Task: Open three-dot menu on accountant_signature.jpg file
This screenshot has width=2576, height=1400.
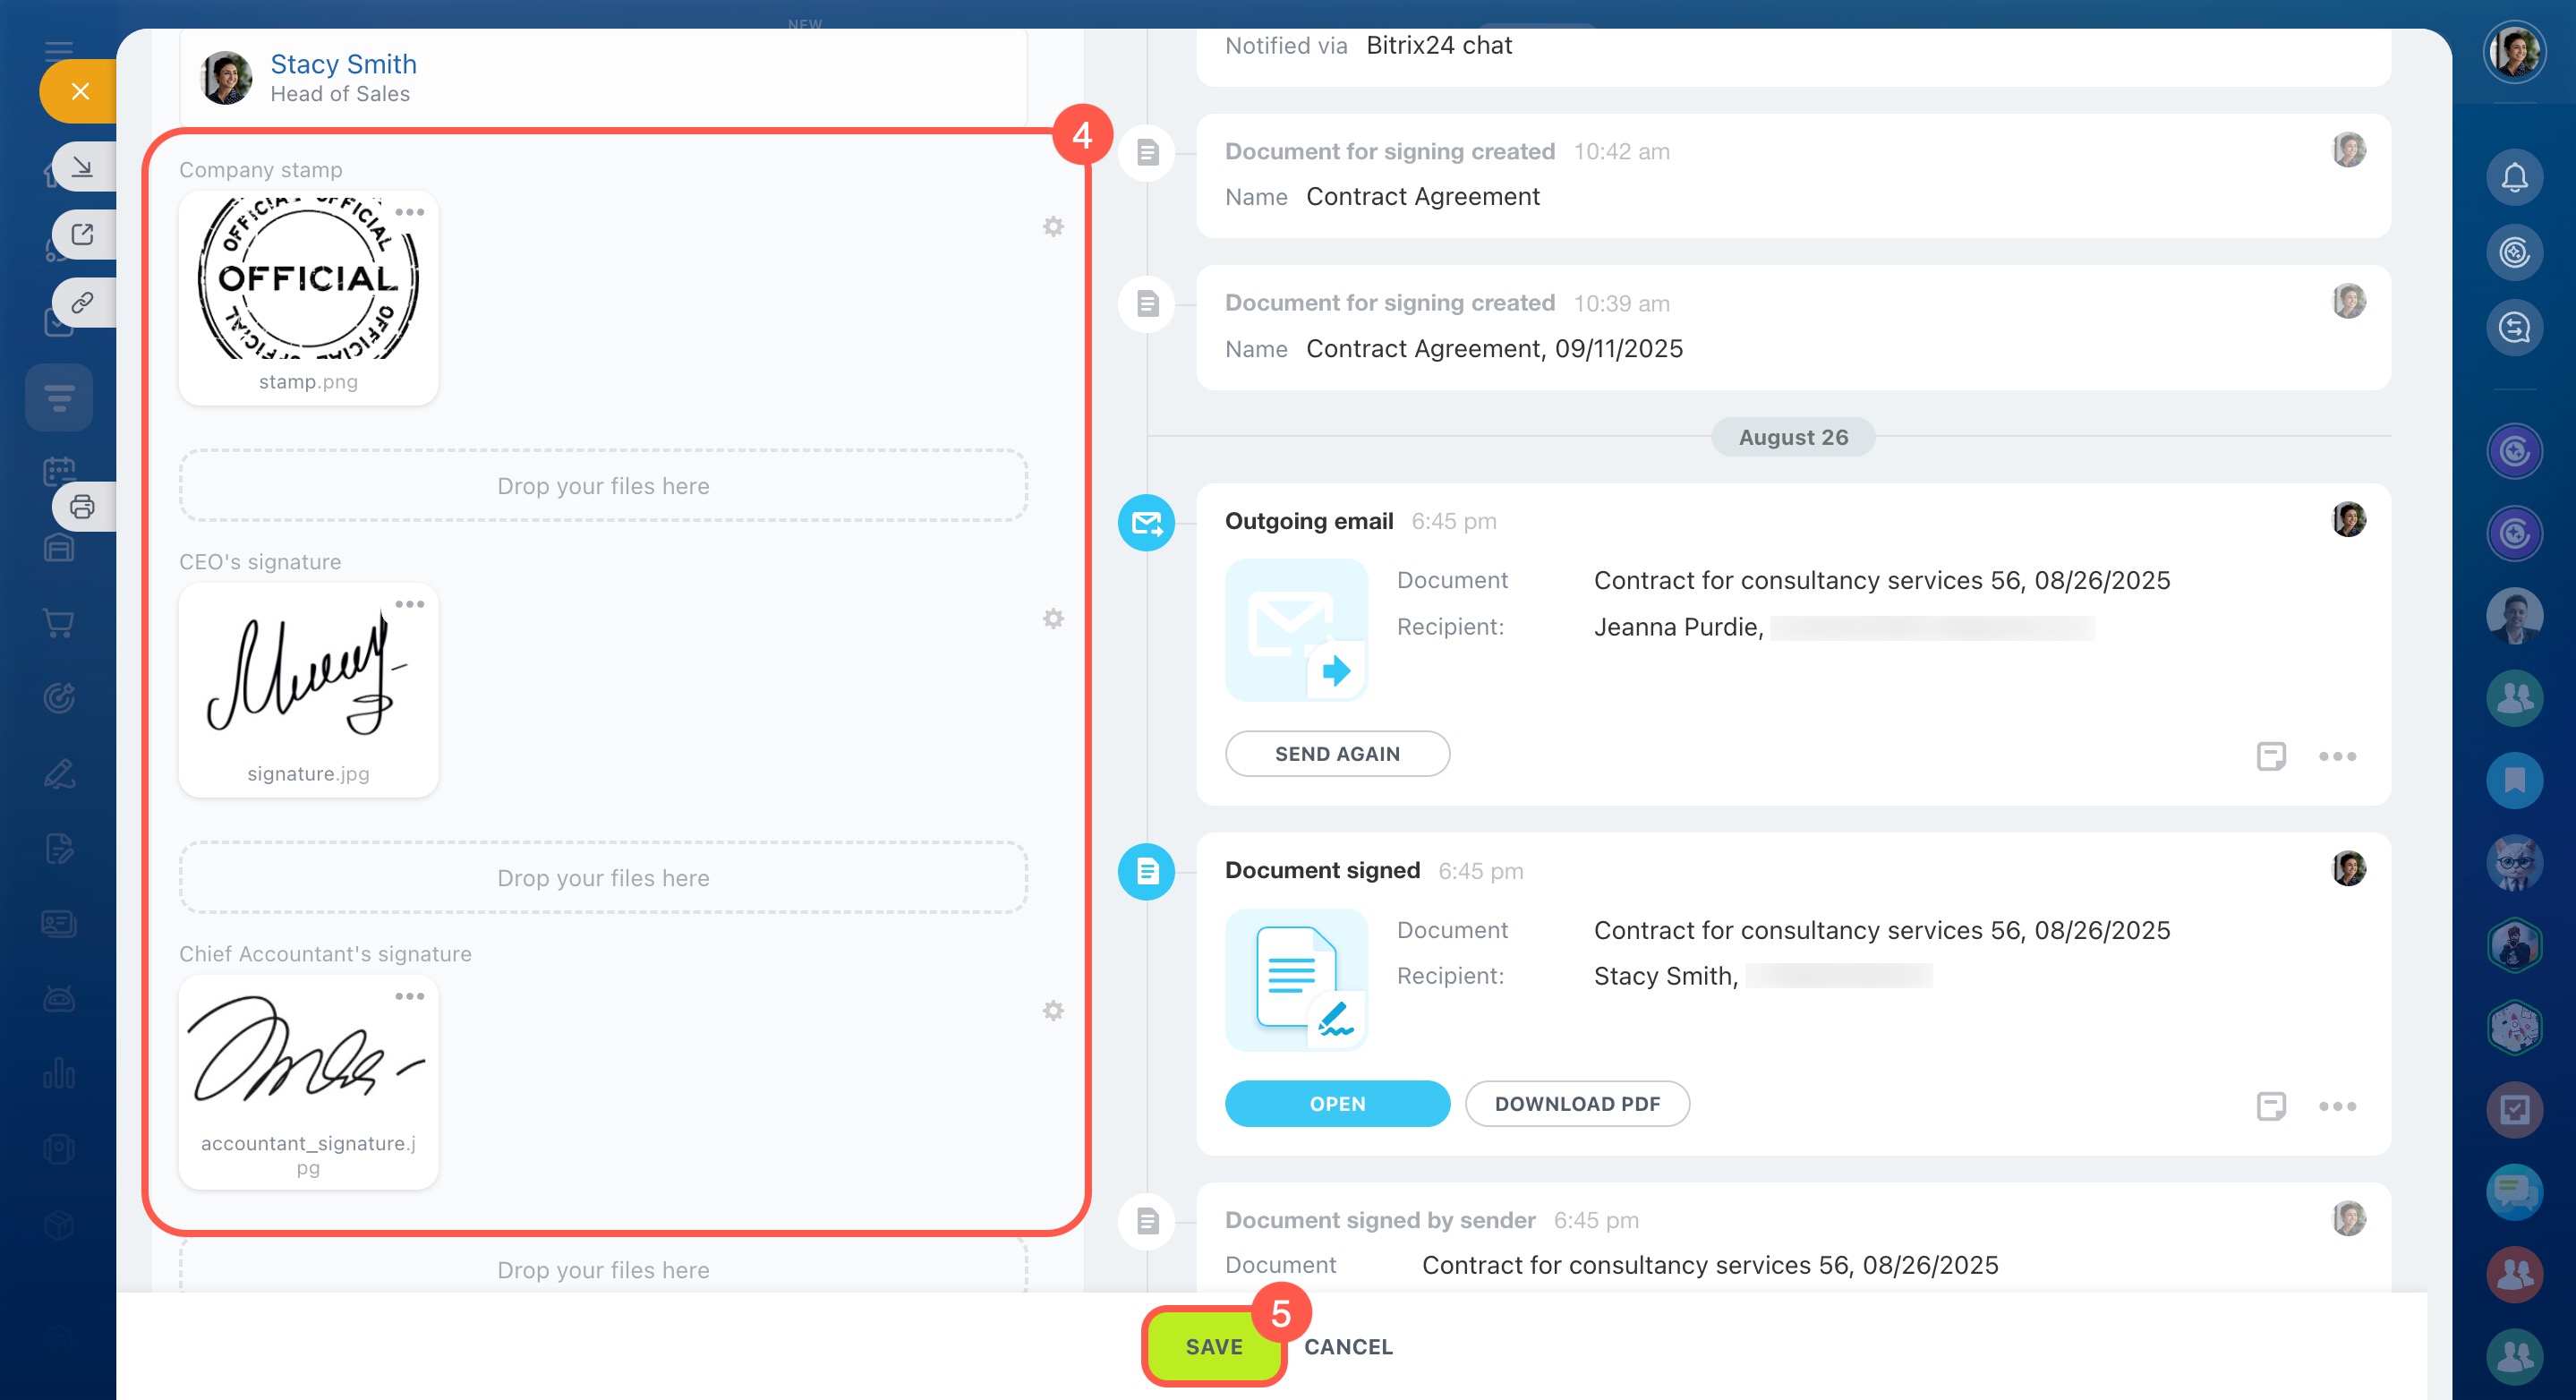Action: [x=409, y=996]
